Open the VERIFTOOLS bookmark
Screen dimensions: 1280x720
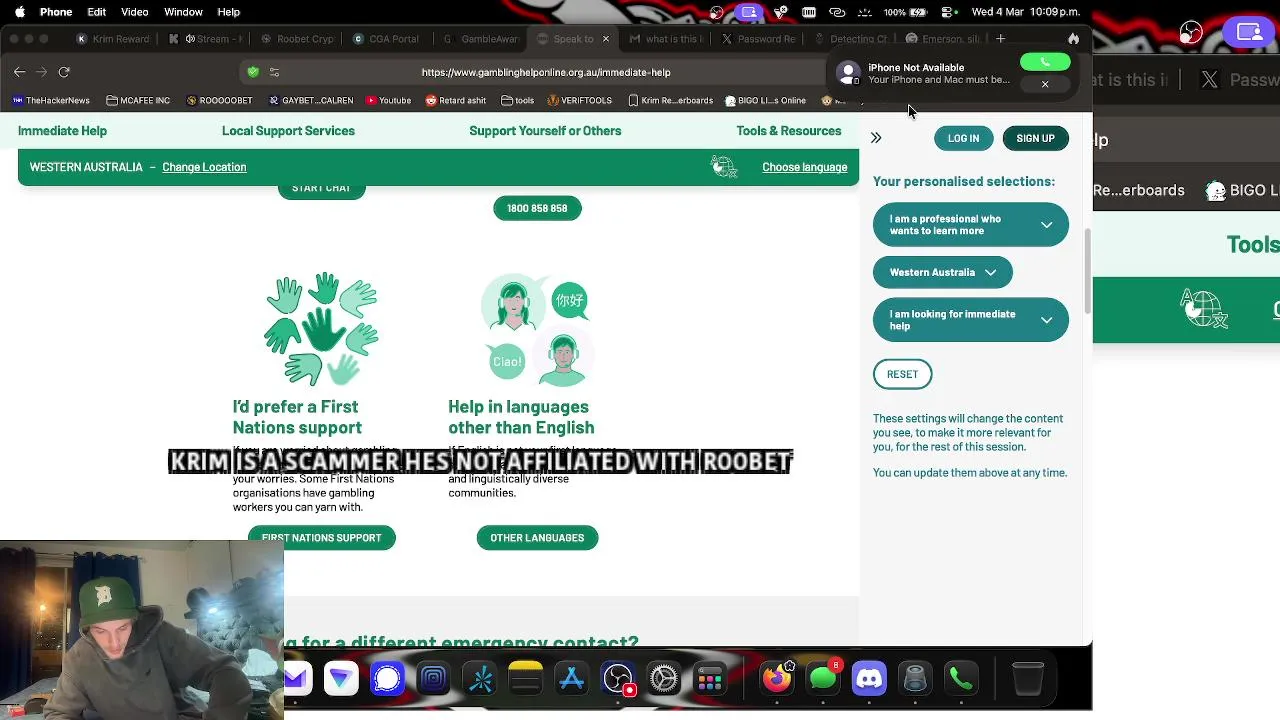[579, 101]
